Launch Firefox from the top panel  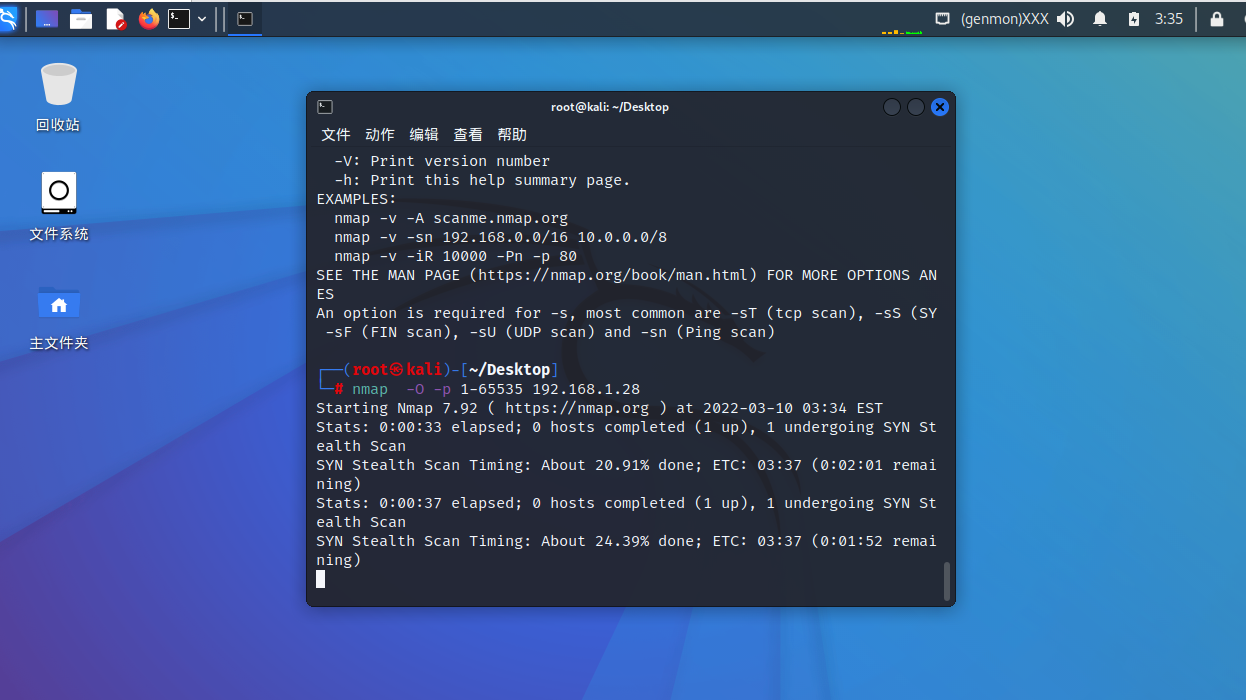[149, 19]
